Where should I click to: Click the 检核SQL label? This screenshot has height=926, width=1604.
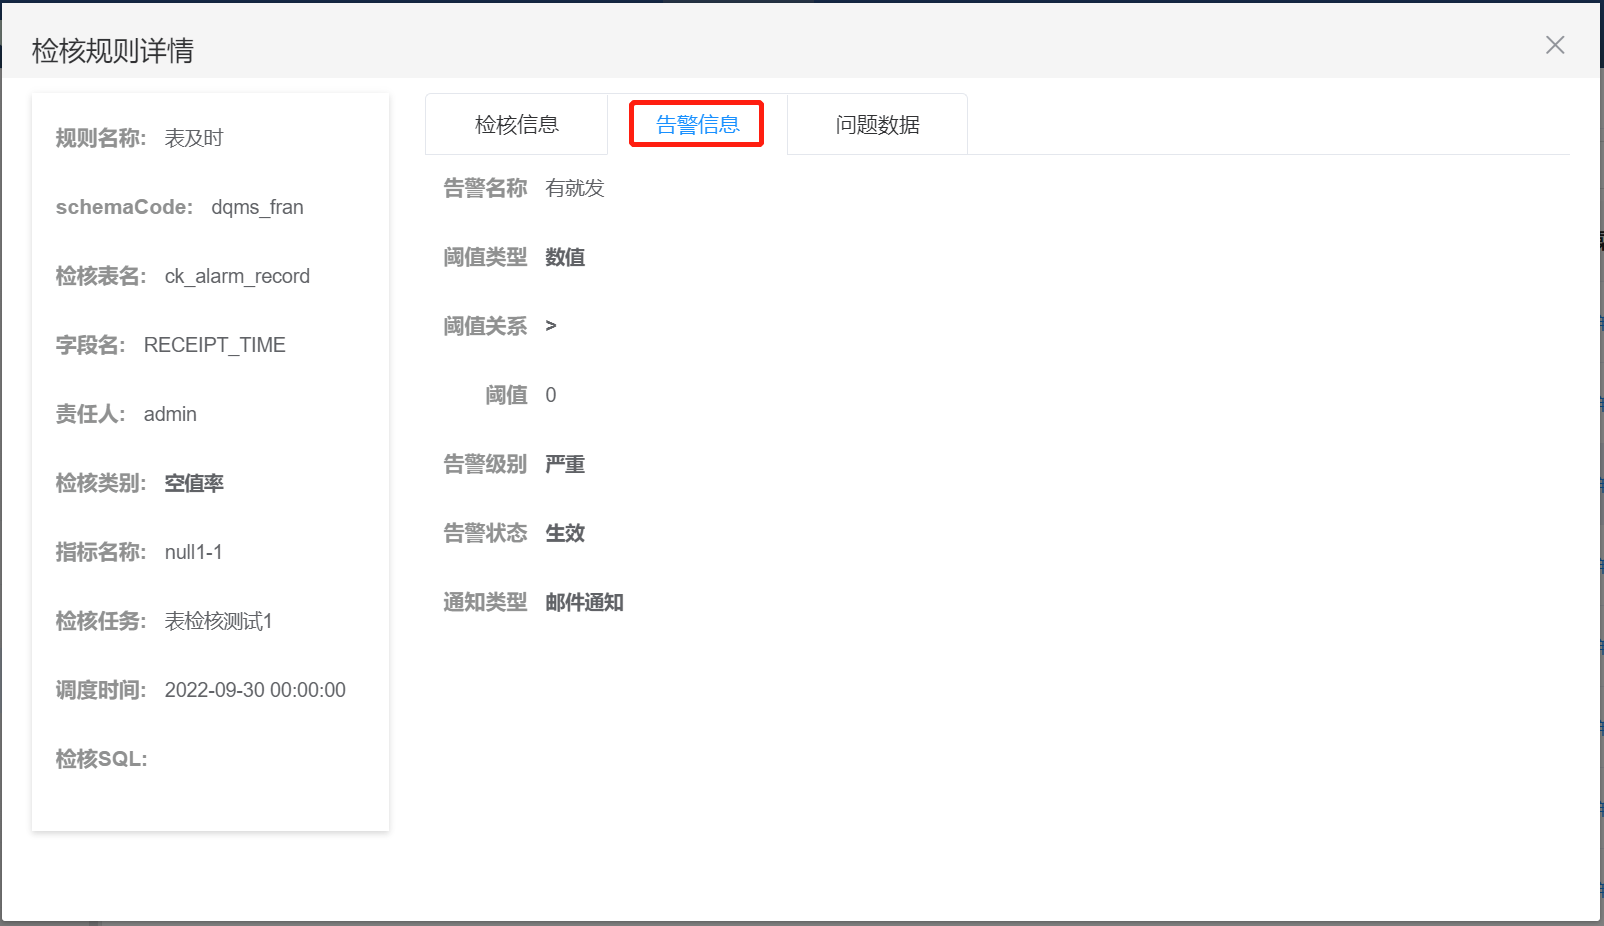(x=101, y=759)
